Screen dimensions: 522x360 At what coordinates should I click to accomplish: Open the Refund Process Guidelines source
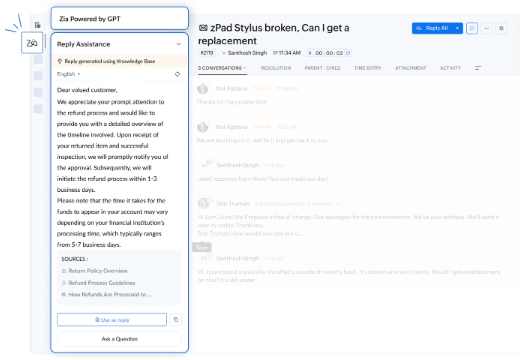point(98,283)
